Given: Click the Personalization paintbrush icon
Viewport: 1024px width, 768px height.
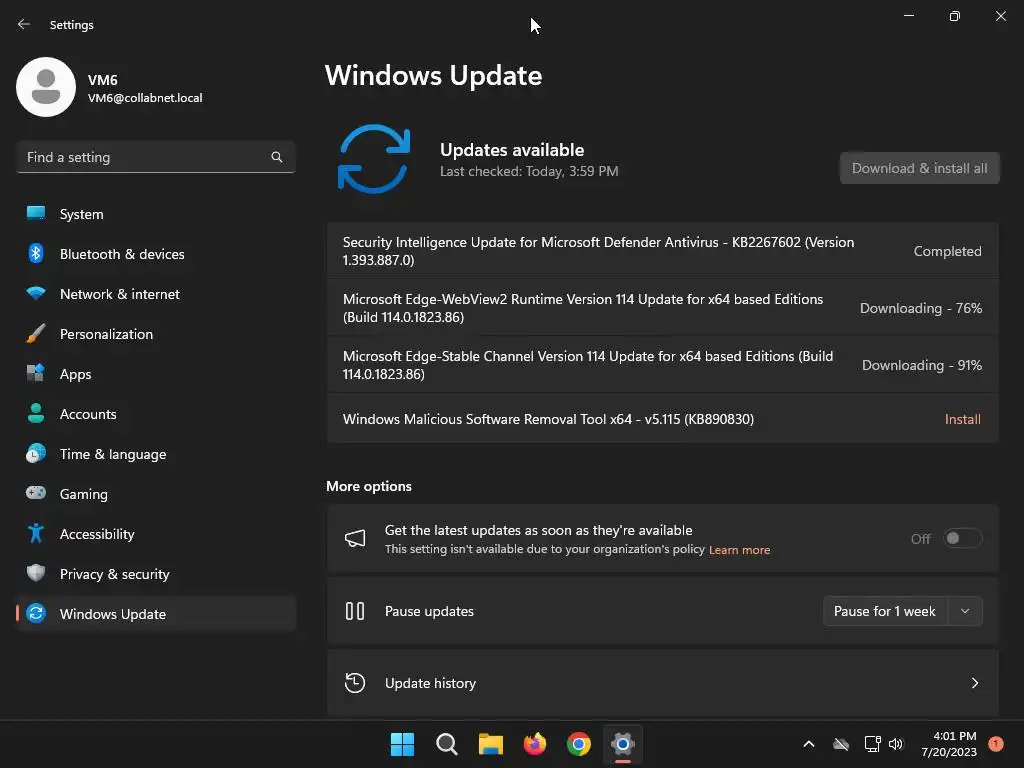Looking at the screenshot, I should [x=36, y=334].
